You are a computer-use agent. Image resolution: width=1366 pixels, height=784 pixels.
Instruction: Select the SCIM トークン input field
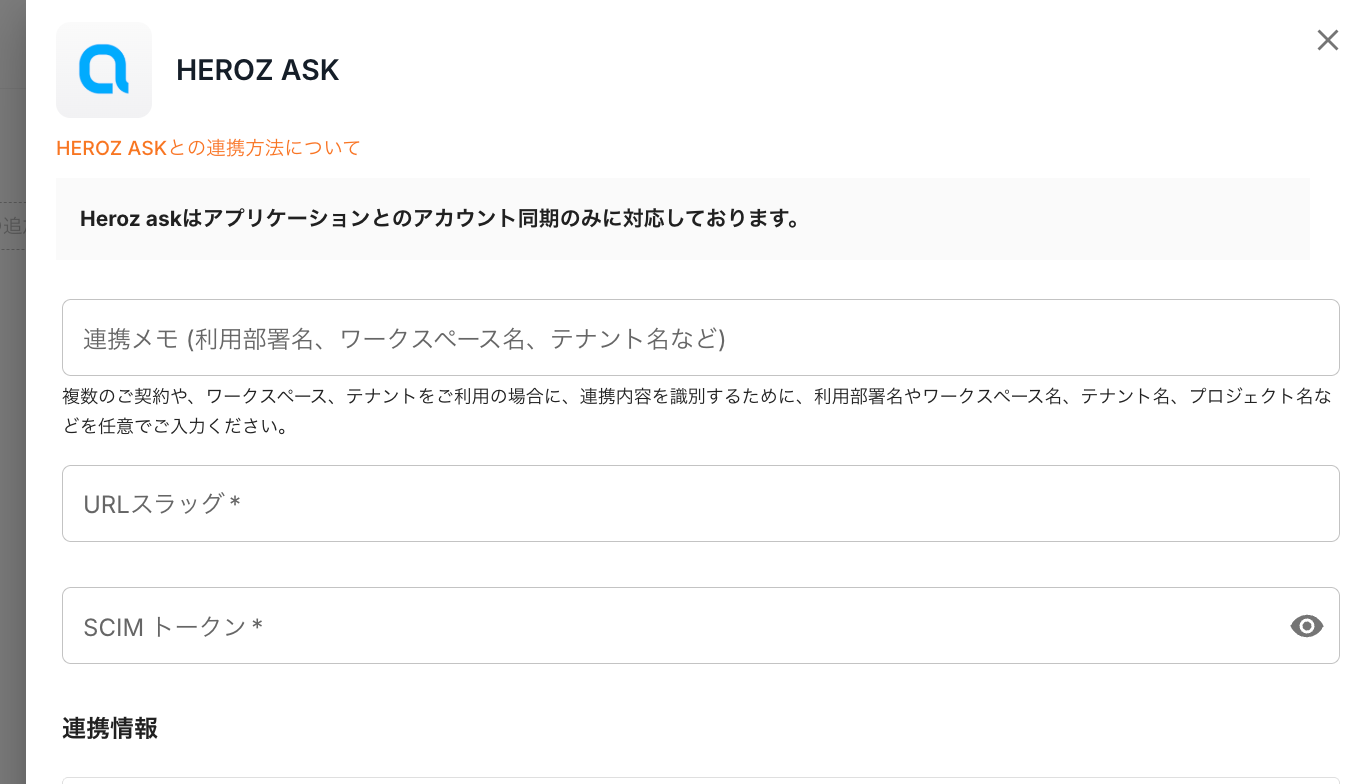[x=670, y=626]
